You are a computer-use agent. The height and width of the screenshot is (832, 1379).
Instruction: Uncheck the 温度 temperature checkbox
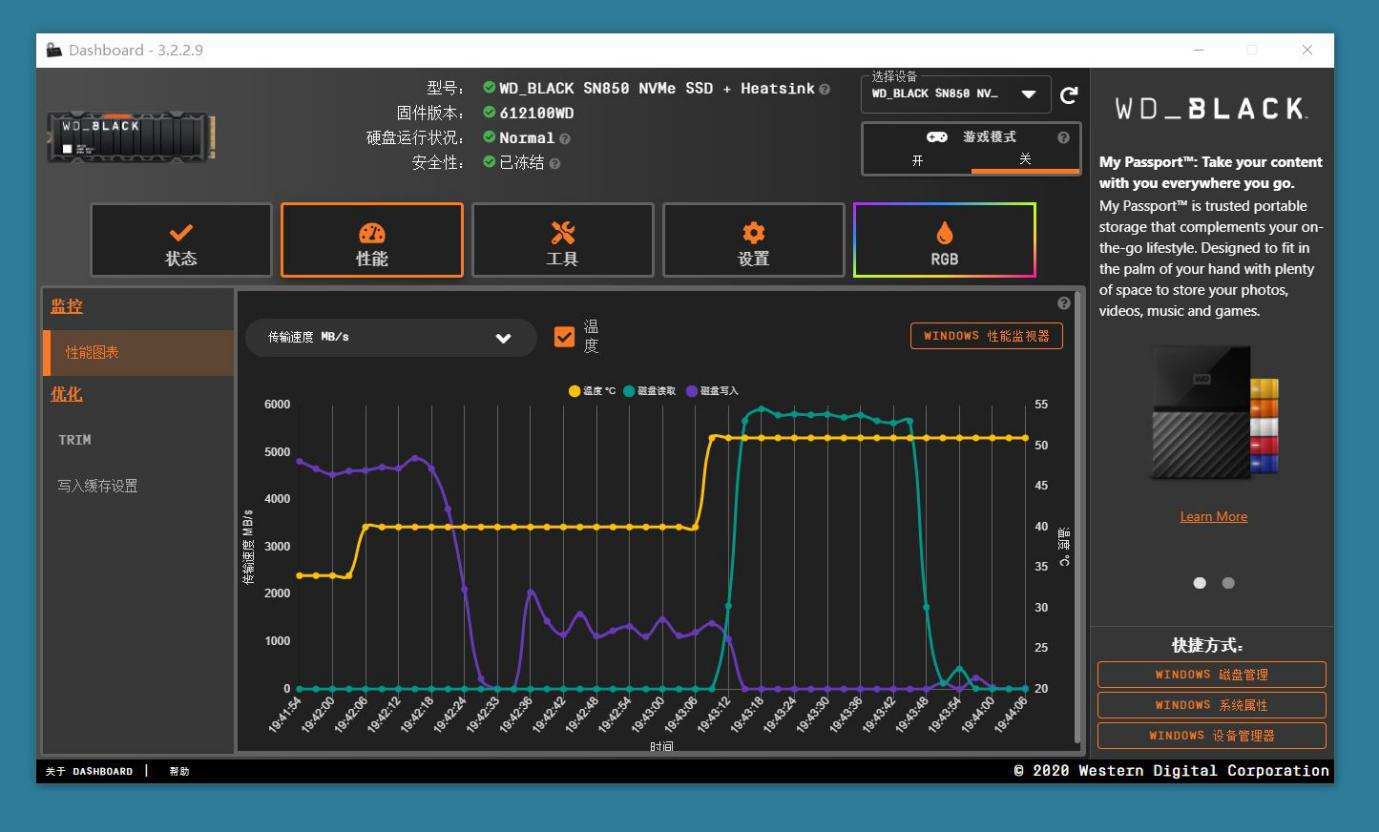(564, 337)
